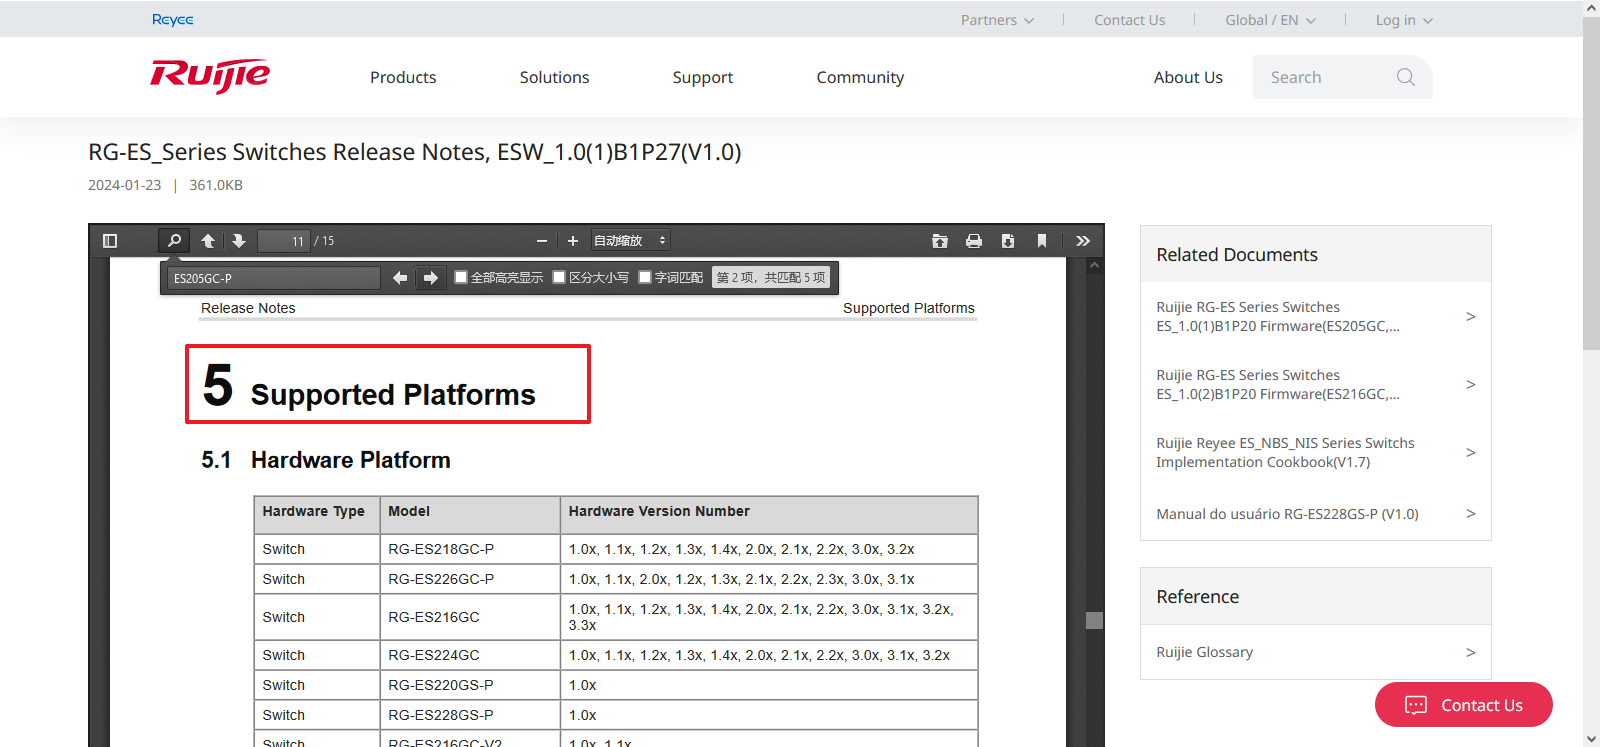Toggle the PDF viewer sidebar
The height and width of the screenshot is (747, 1600).
(110, 241)
